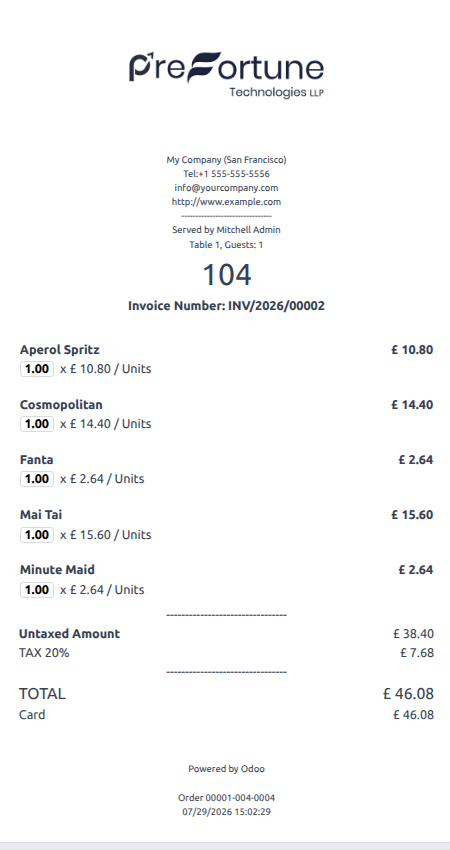Click the TOTAL amount £ 46.08
Screen dimensions: 450x850
tap(408, 693)
